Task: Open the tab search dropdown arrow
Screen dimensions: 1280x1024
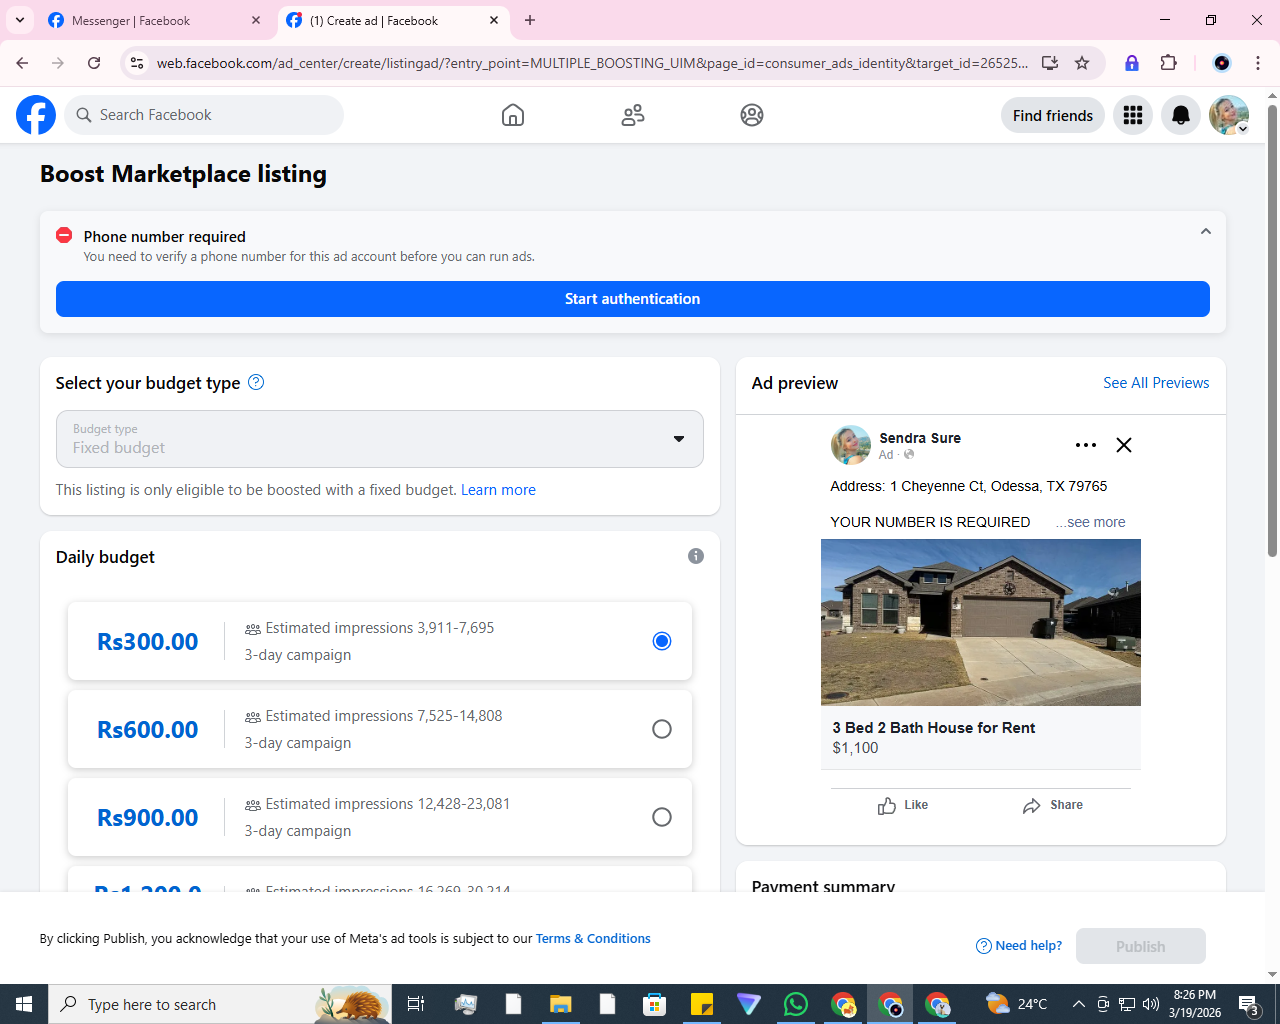Action: [x=20, y=20]
